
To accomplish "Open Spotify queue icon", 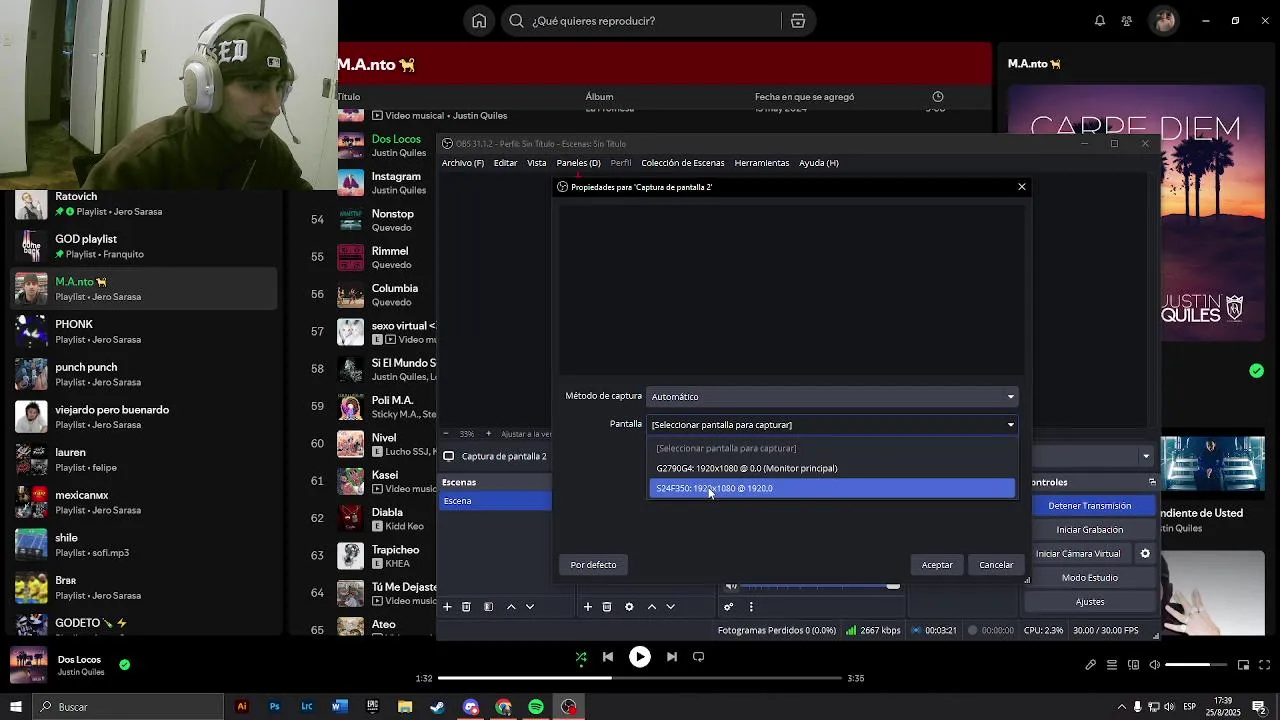I will [x=1112, y=665].
